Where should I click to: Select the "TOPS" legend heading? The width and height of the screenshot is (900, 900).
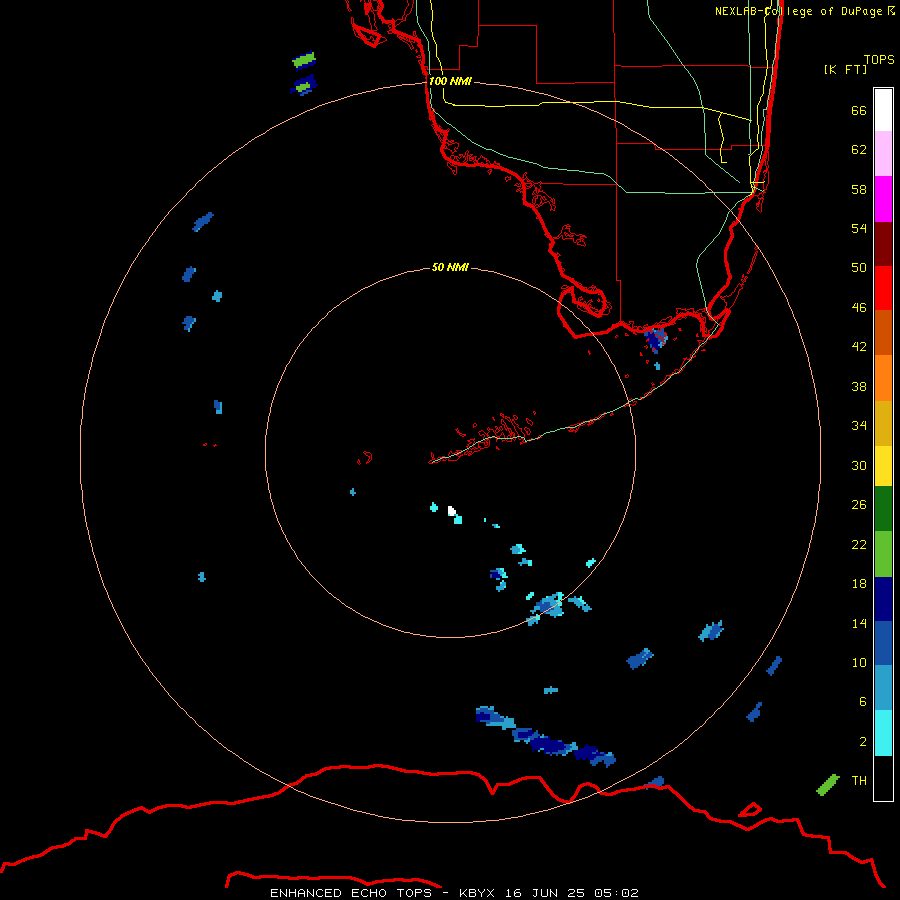(x=879, y=59)
